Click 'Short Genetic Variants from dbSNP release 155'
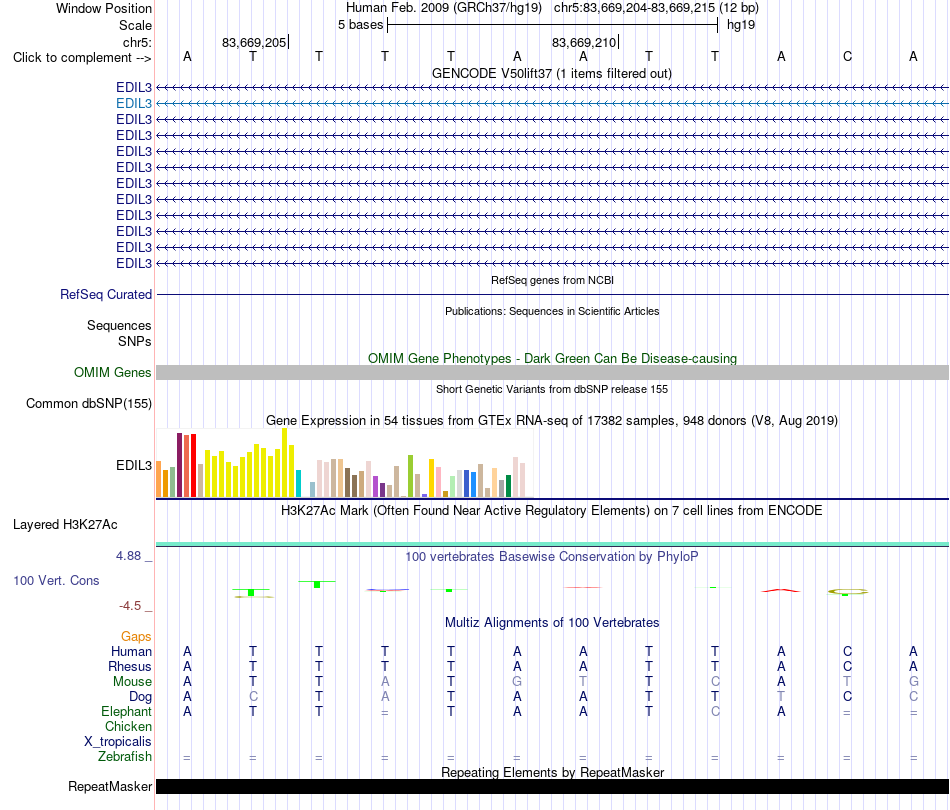 pos(552,390)
